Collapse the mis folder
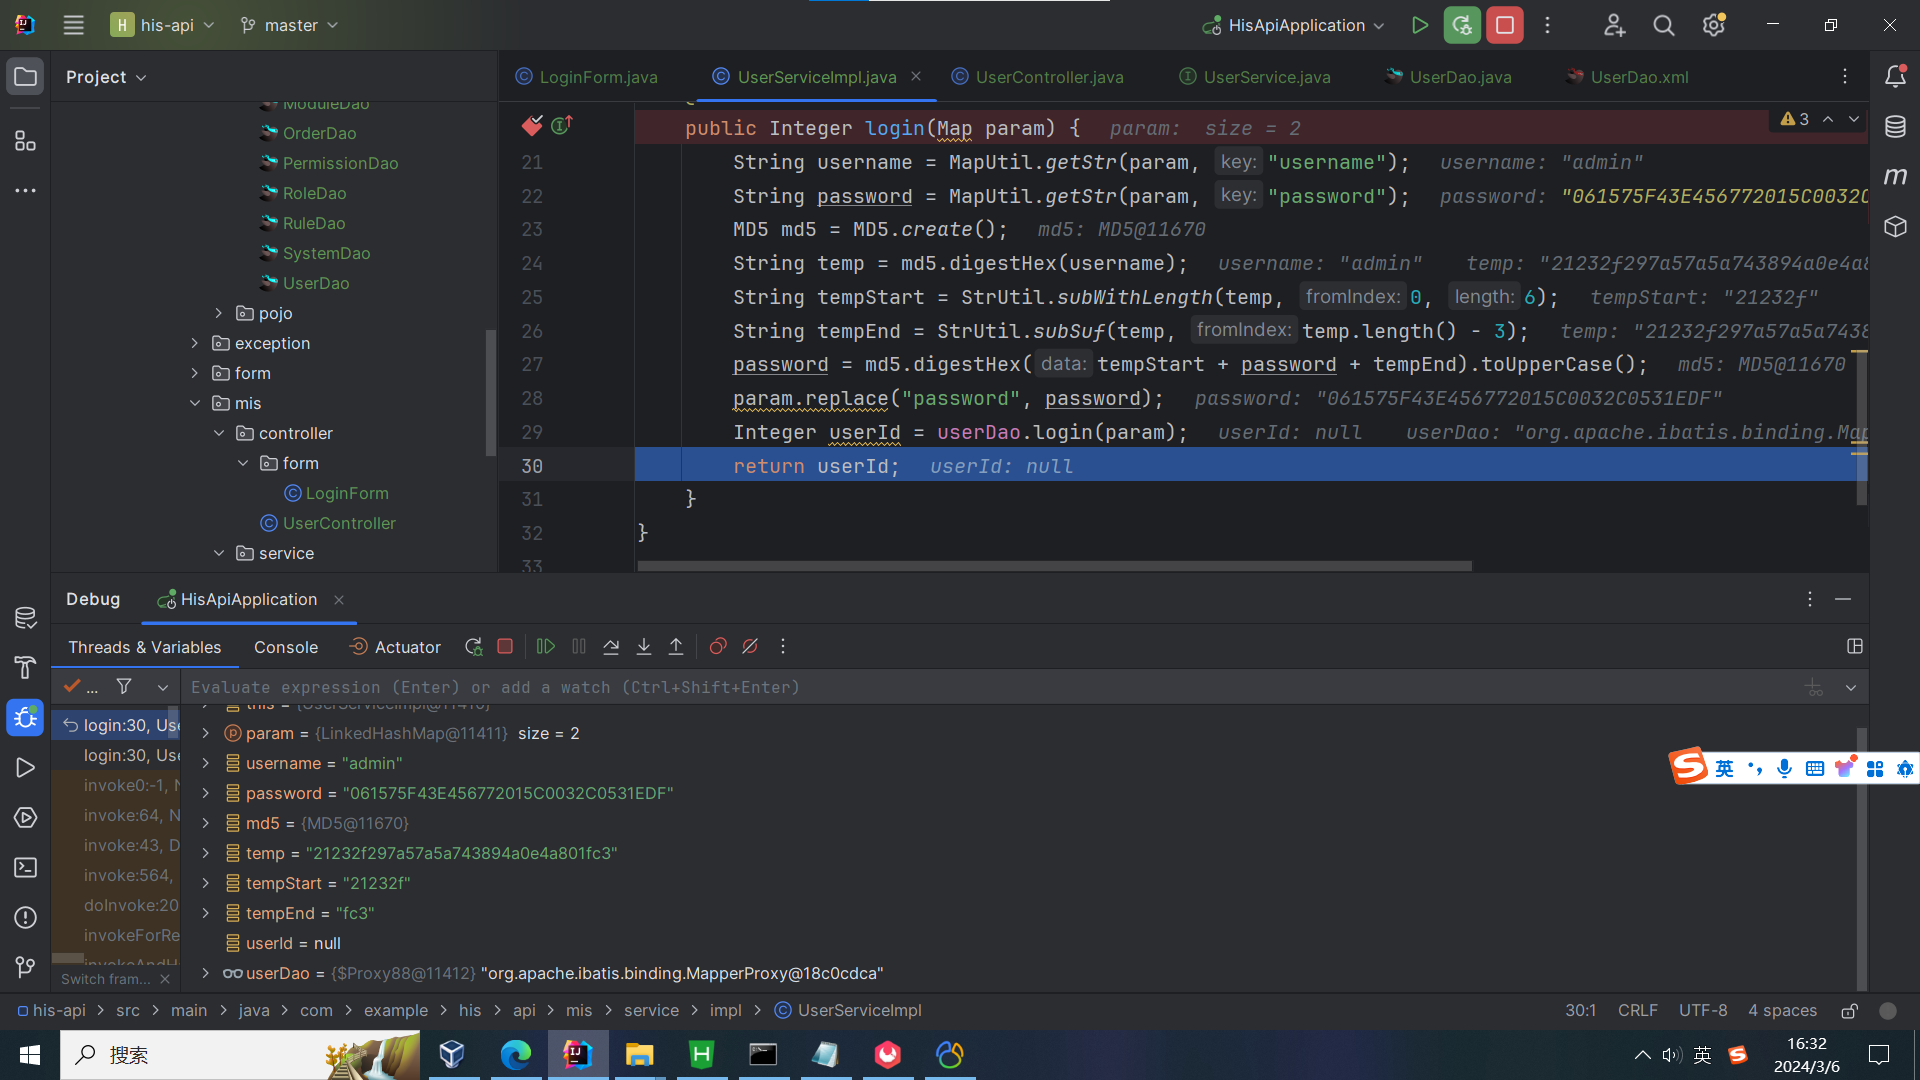Screen dimensions: 1920x1080 pyautogui.click(x=195, y=403)
